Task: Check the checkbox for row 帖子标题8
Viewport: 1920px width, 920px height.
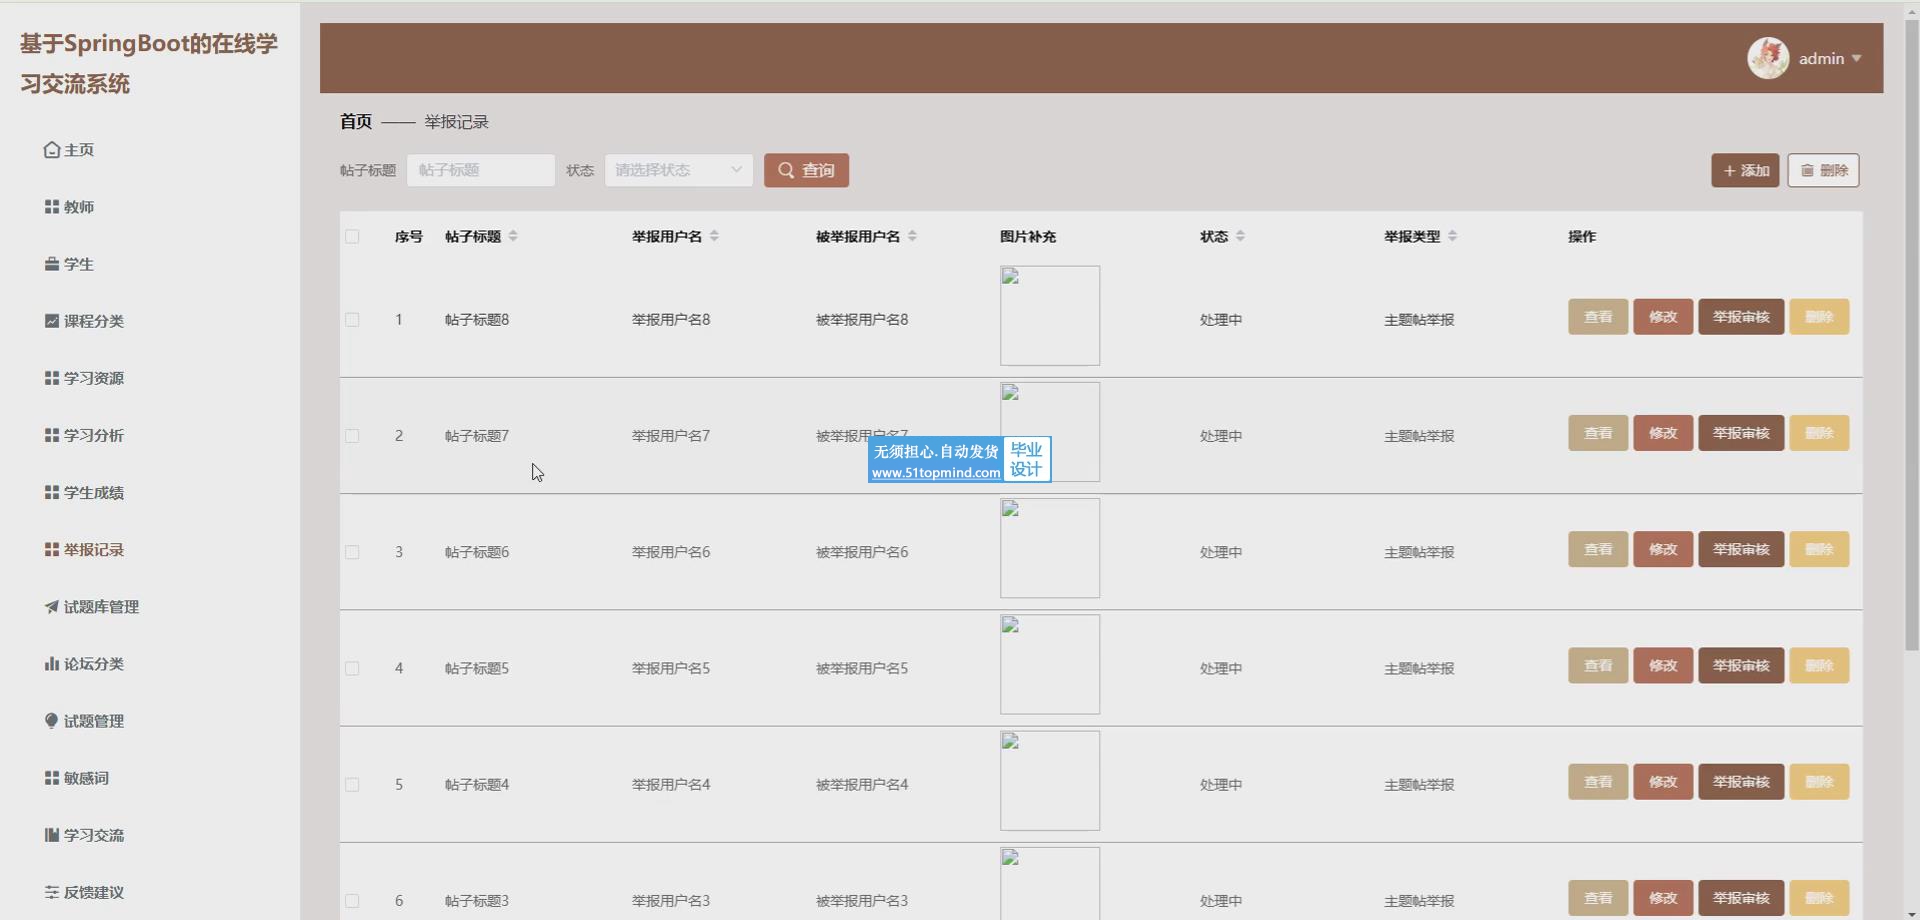Action: point(352,320)
